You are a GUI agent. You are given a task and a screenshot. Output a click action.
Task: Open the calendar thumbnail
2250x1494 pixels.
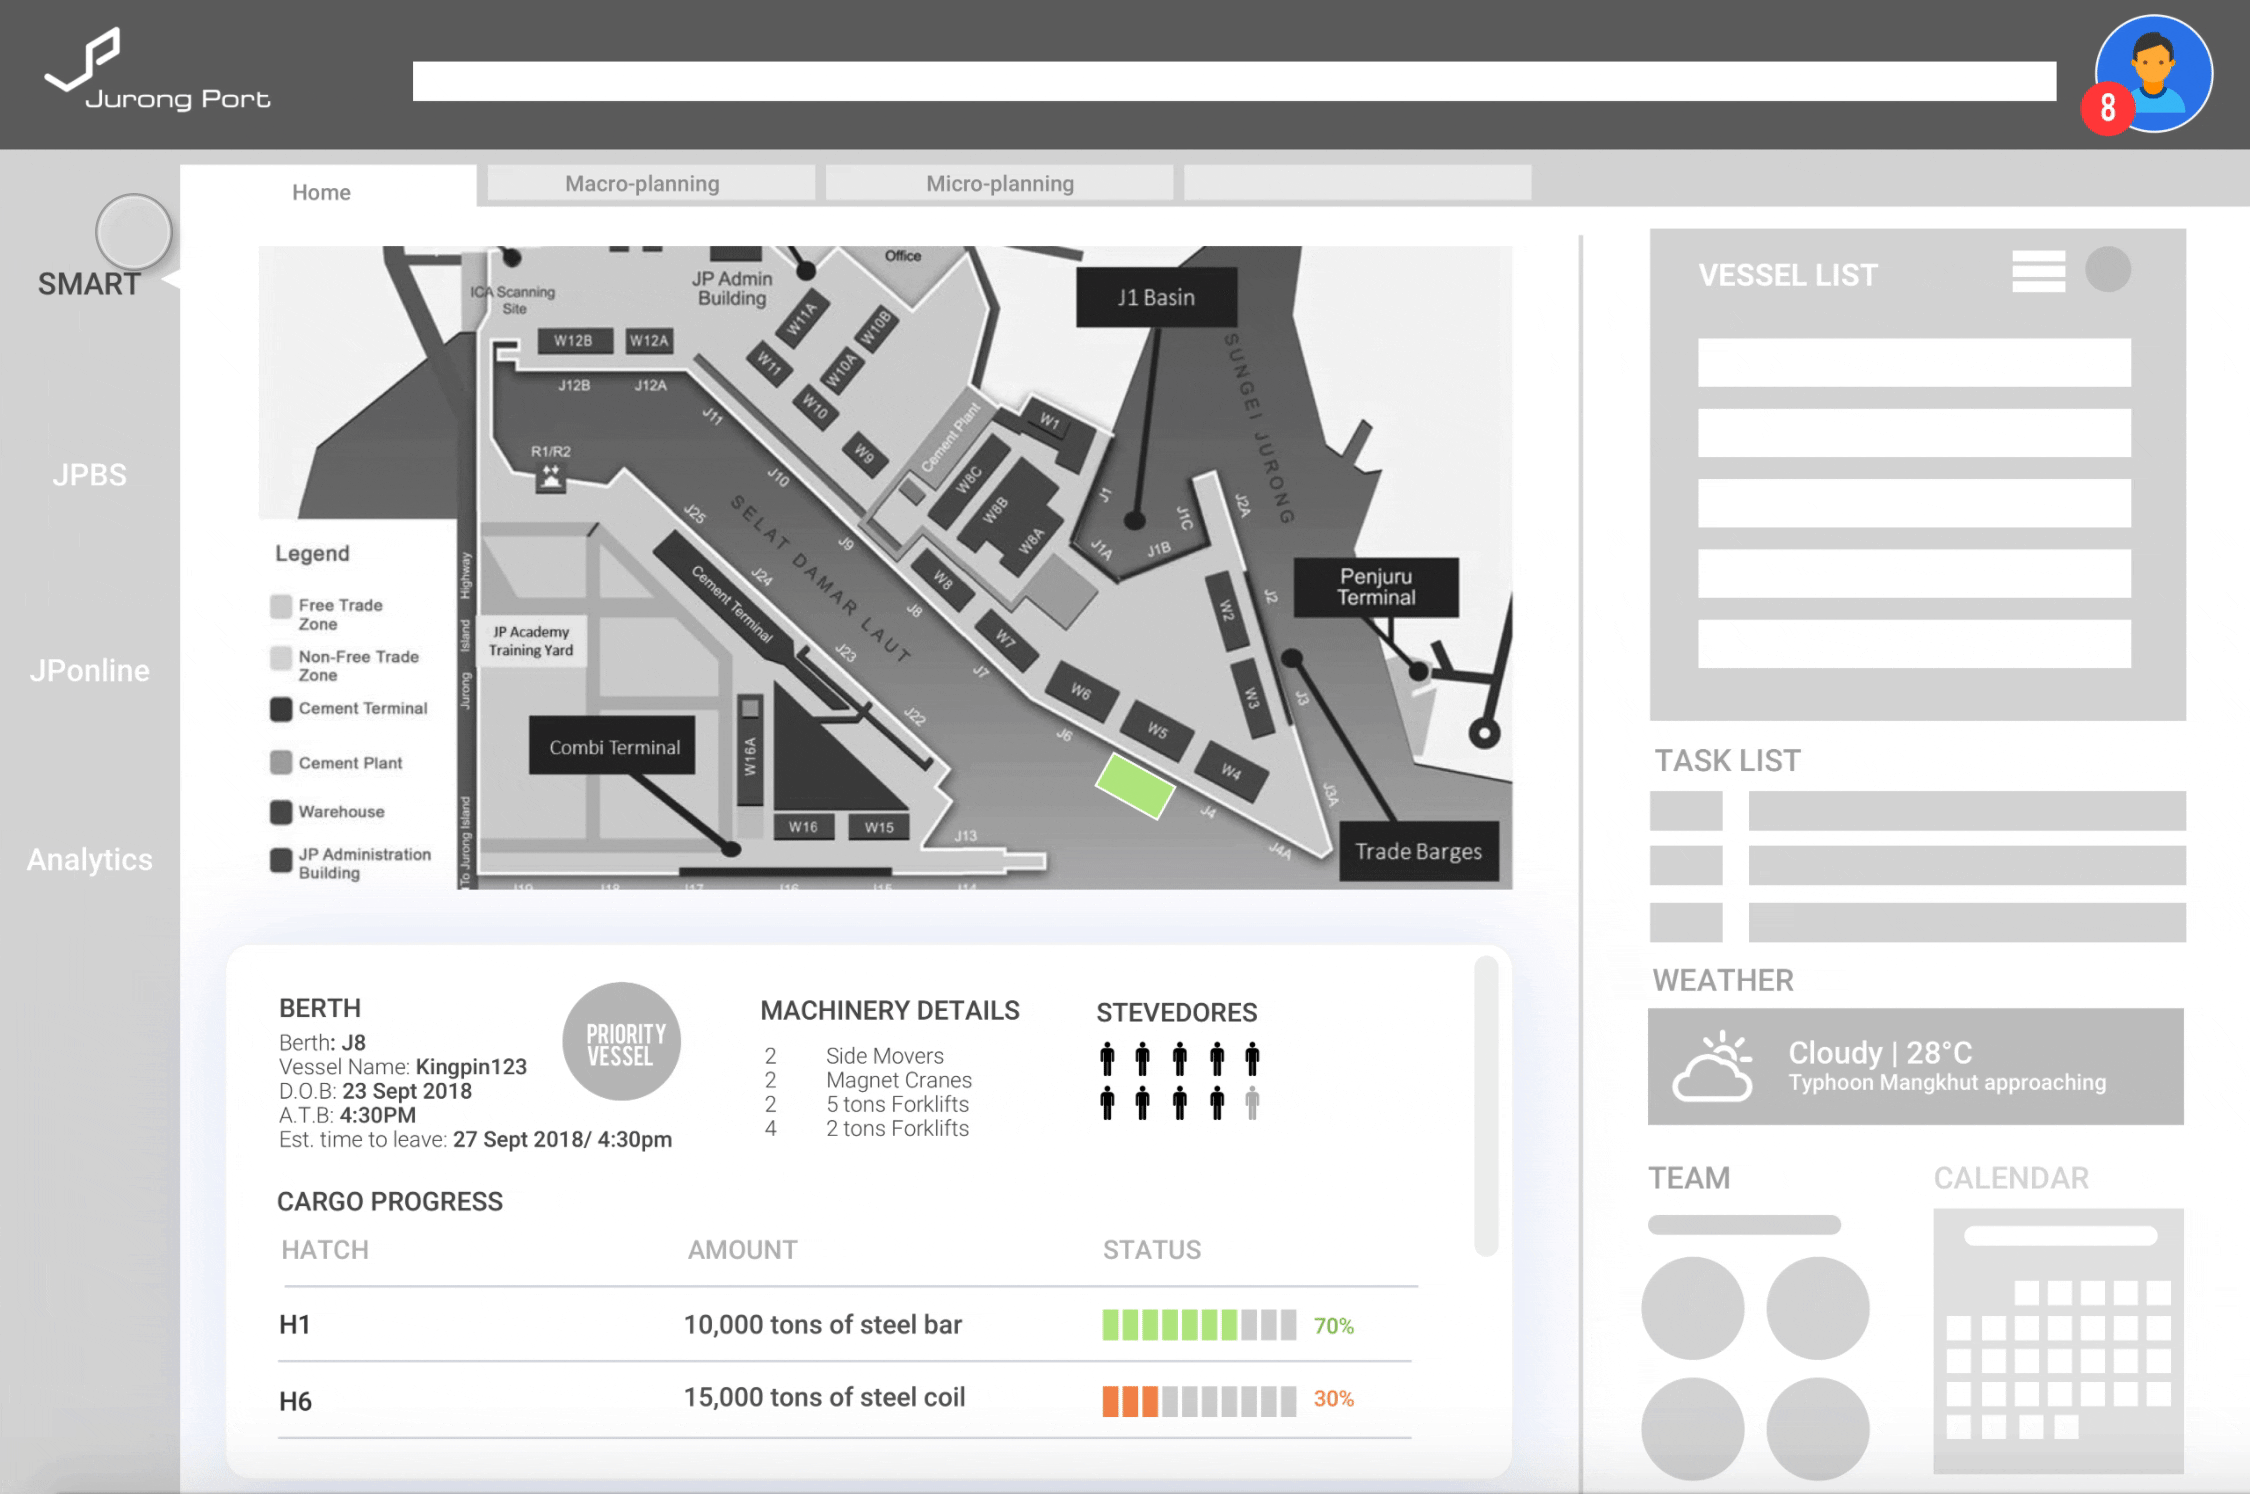(2059, 1341)
